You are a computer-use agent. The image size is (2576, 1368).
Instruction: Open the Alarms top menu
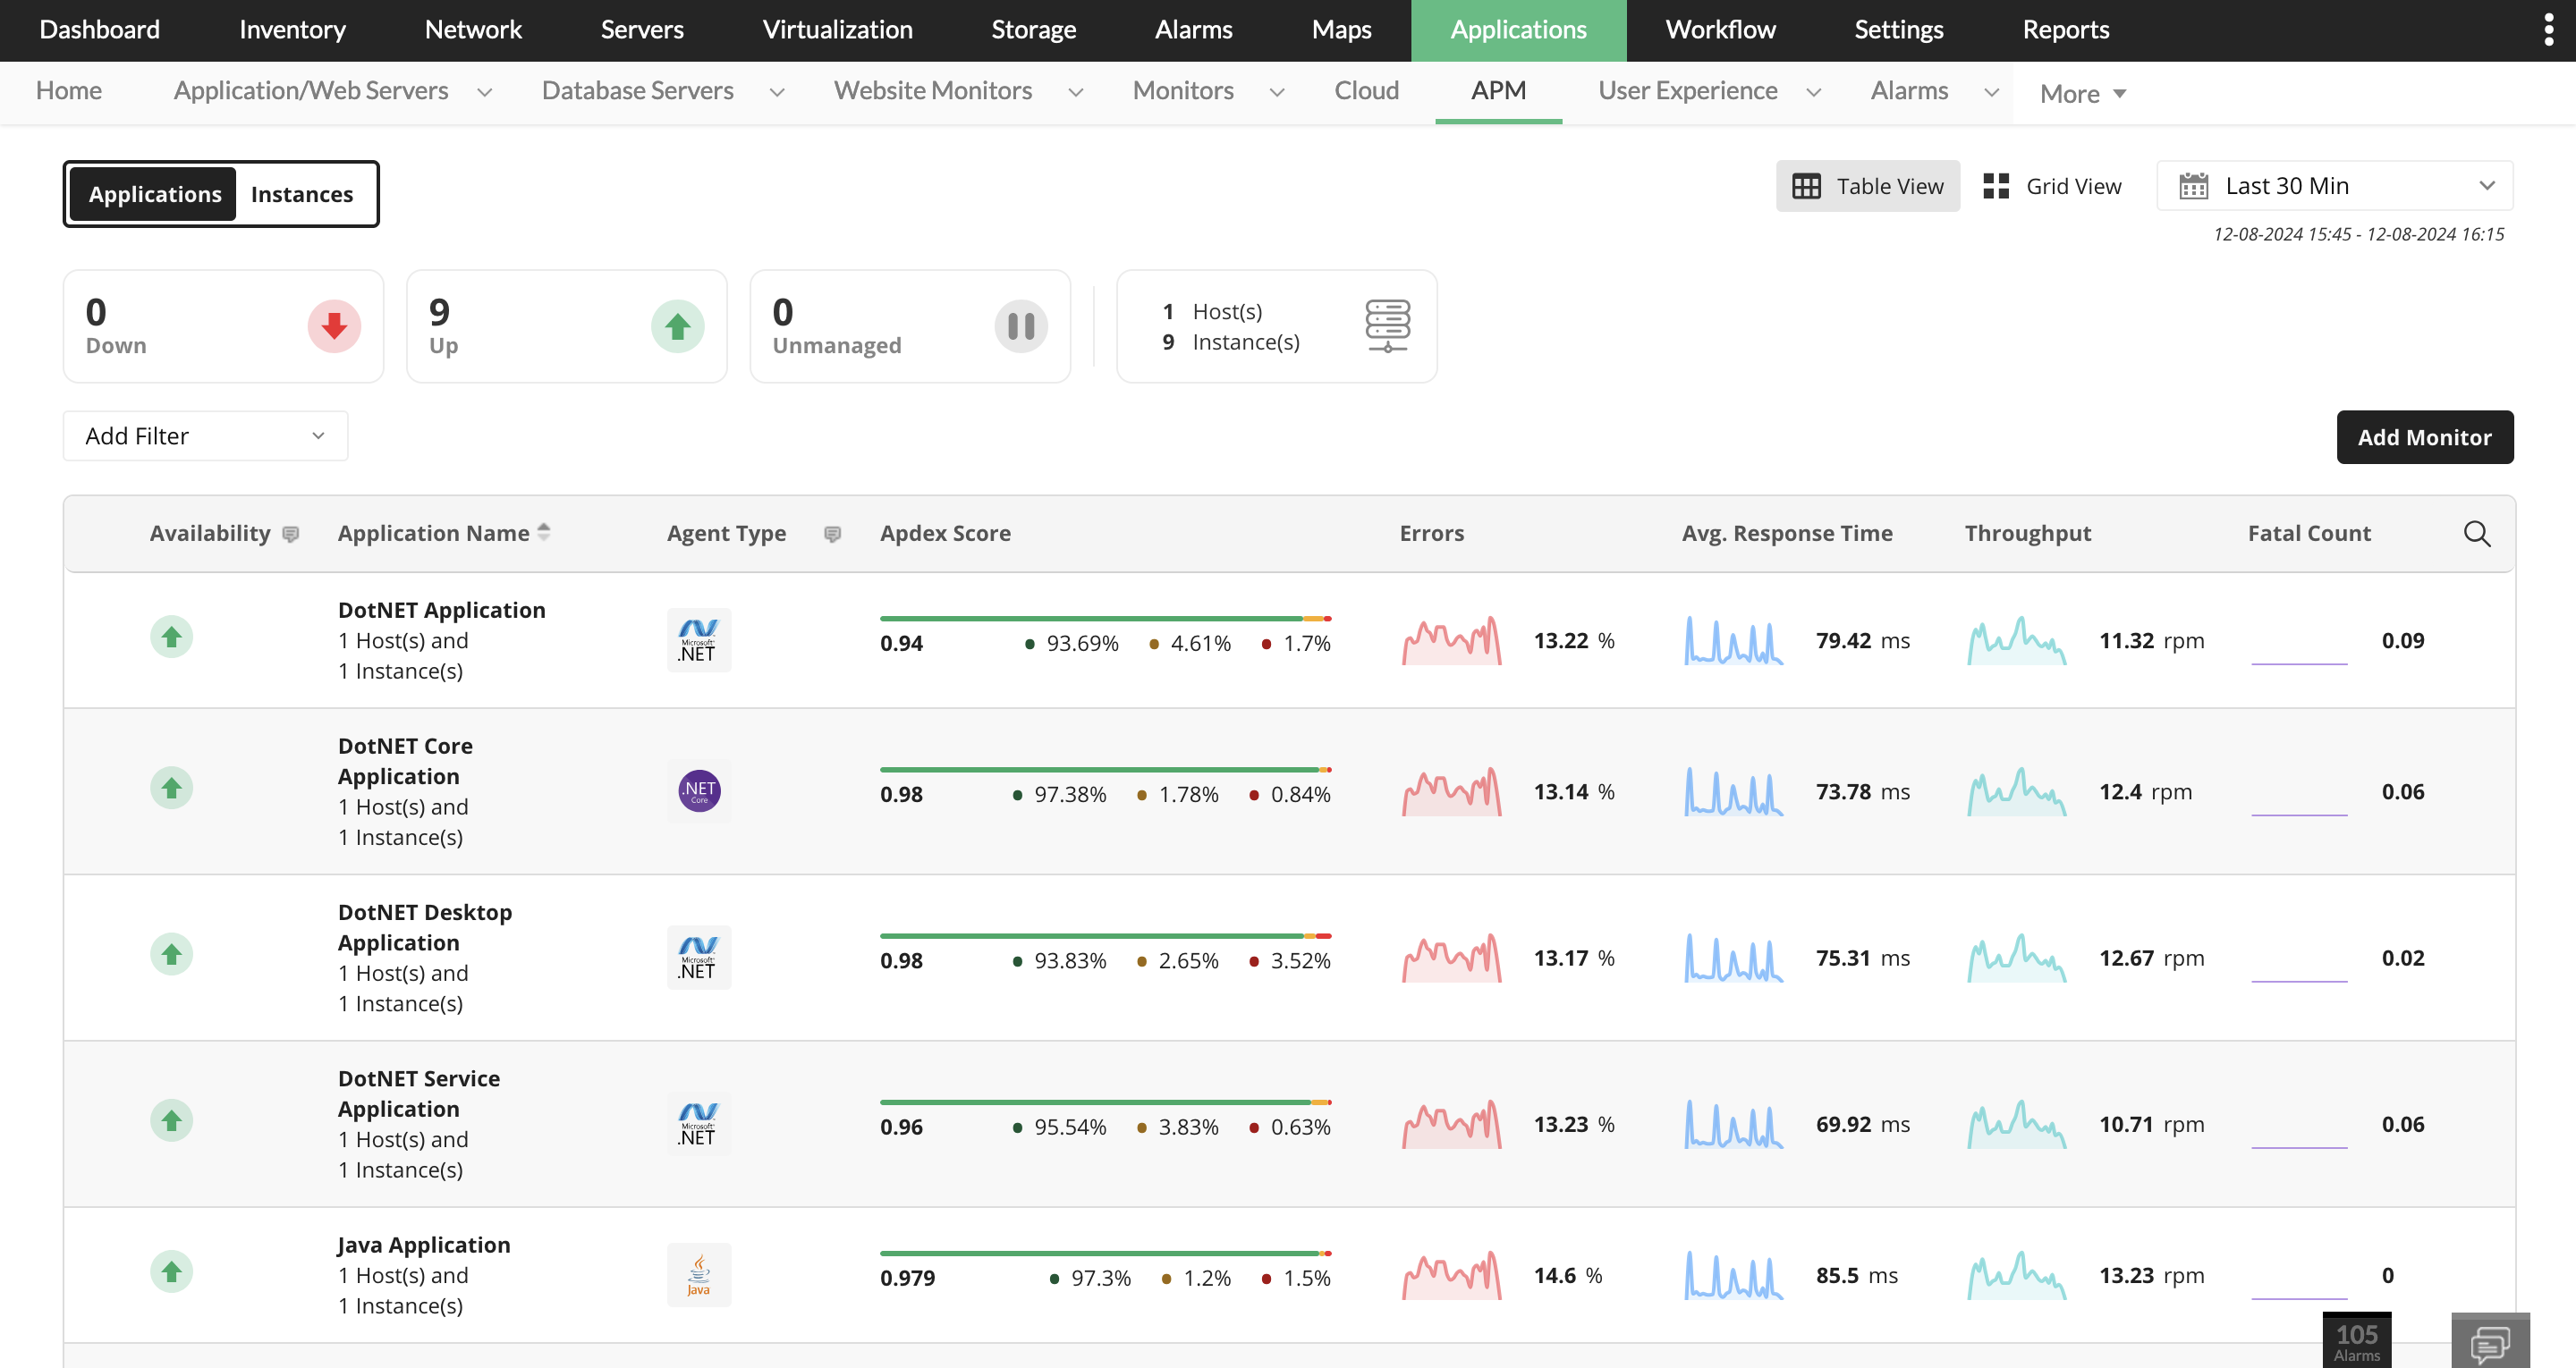[1193, 30]
